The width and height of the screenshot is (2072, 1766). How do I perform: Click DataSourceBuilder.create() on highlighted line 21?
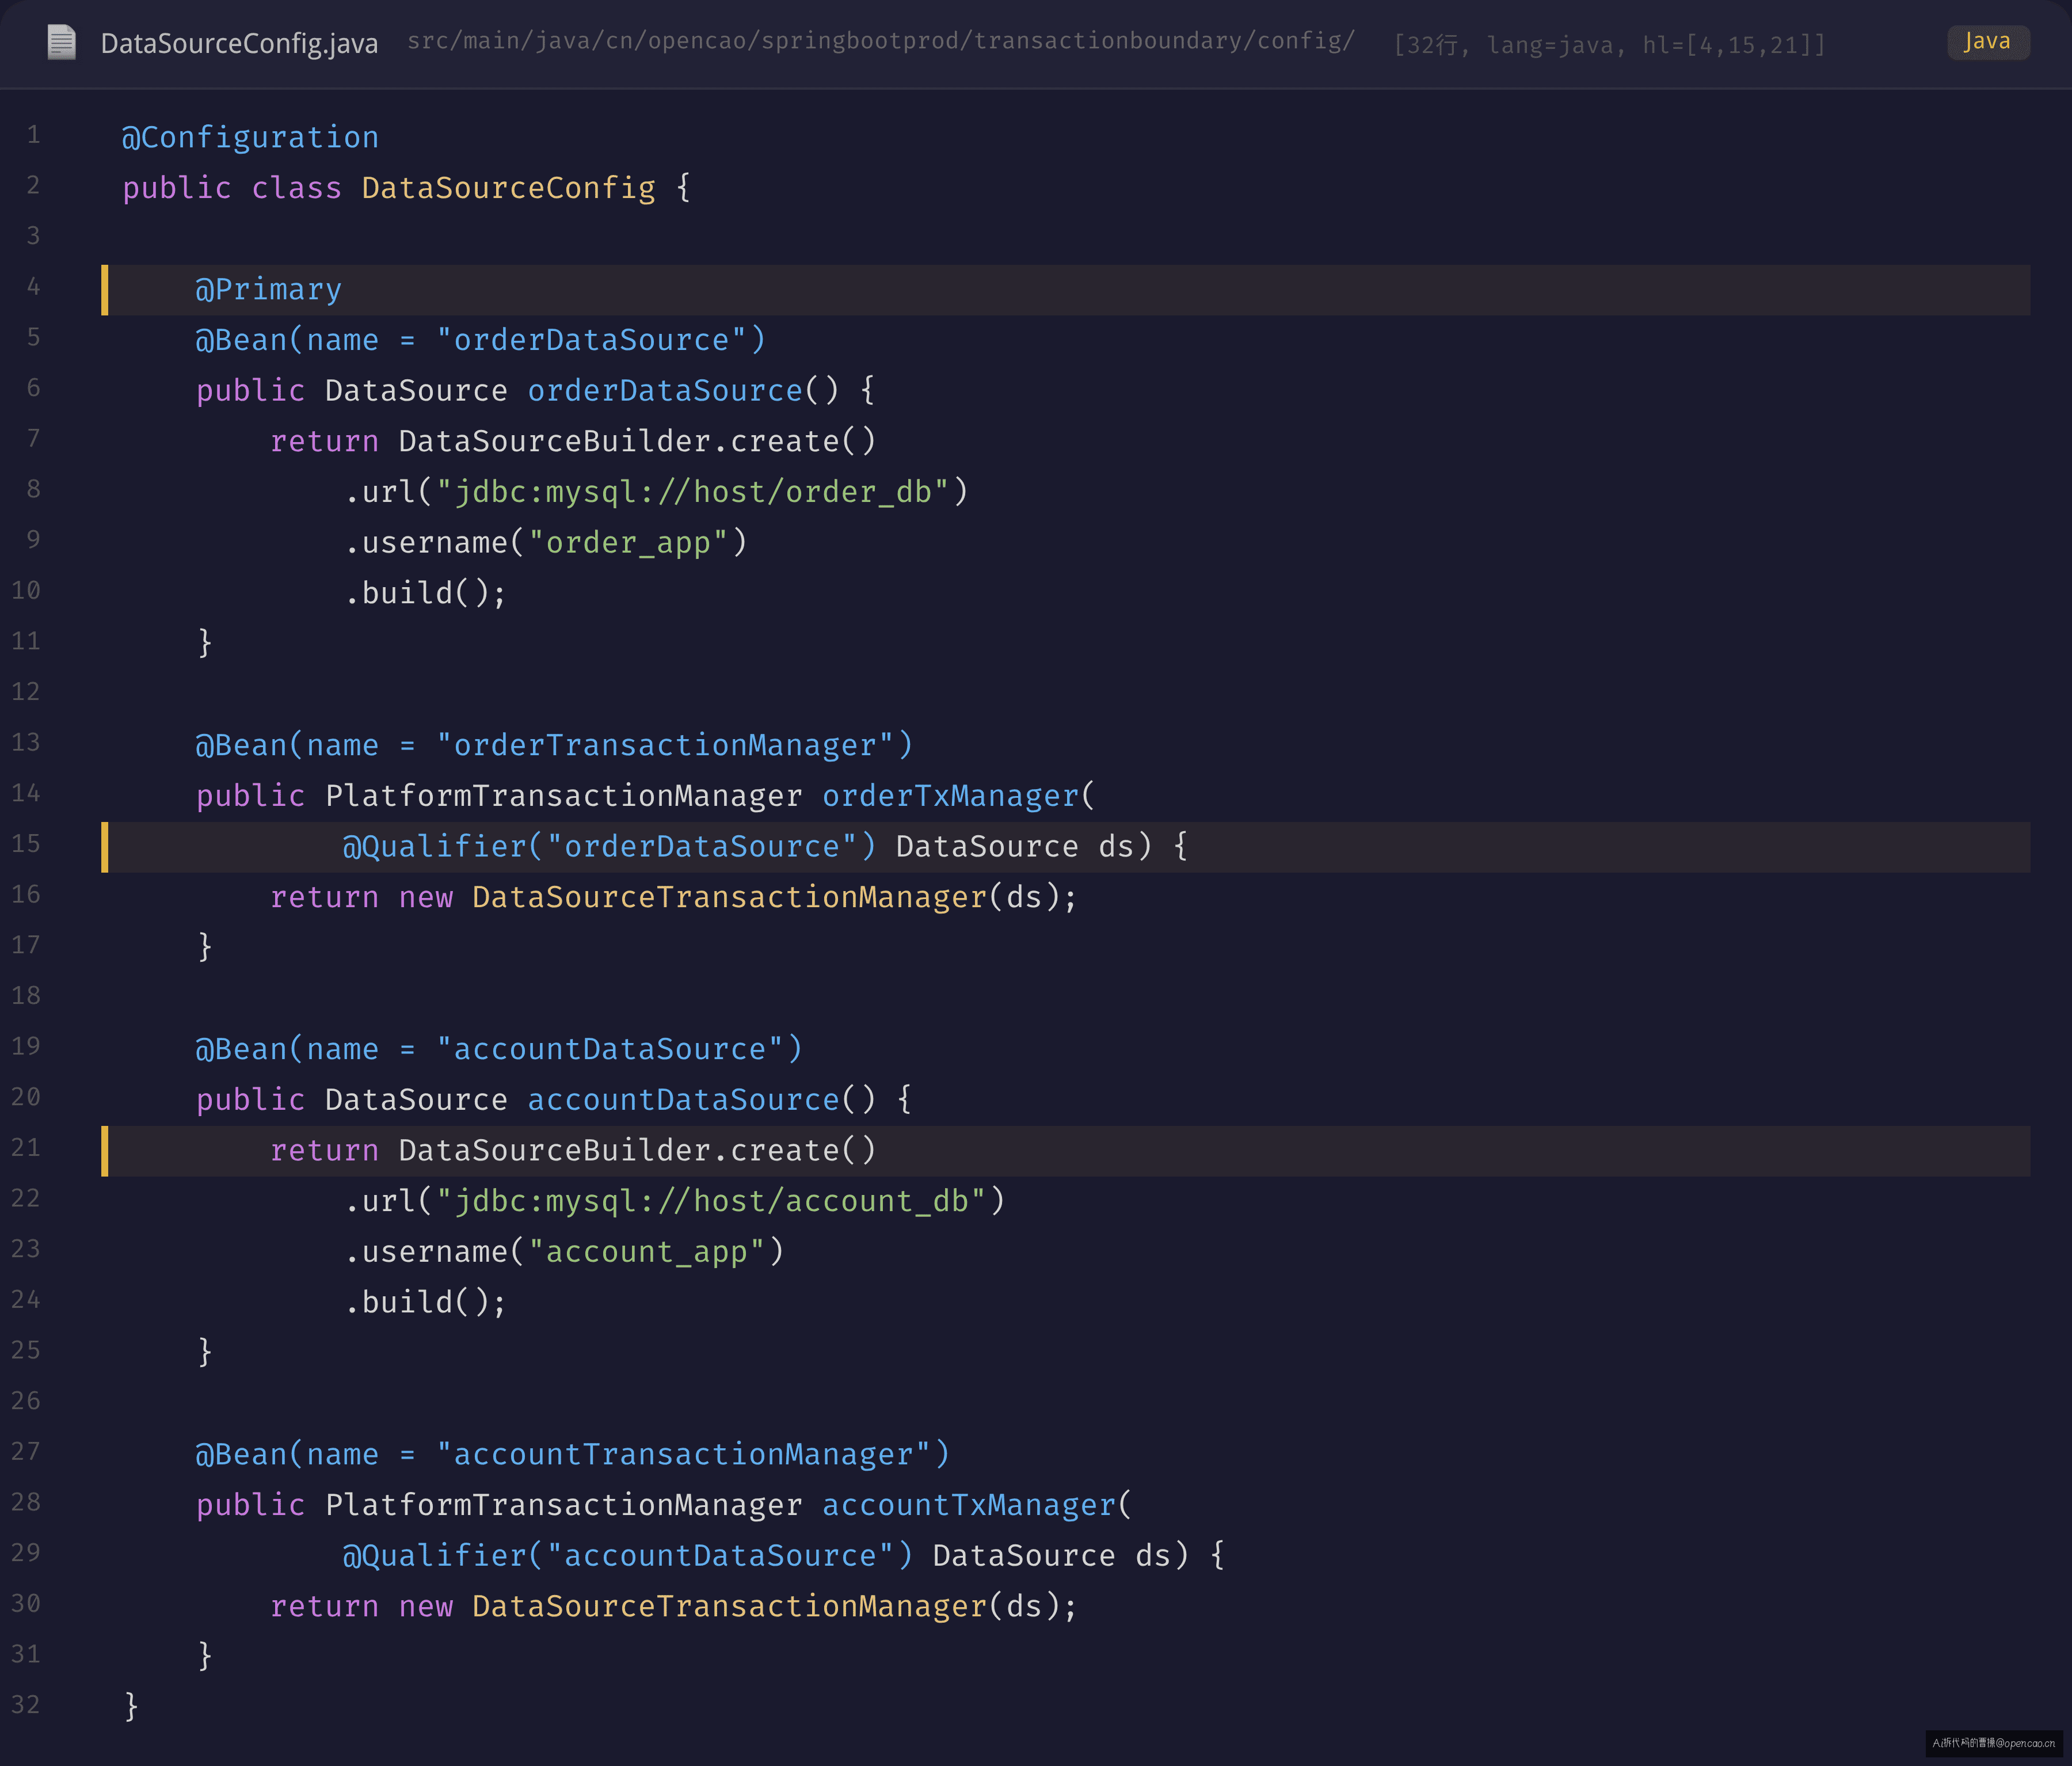(637, 1151)
